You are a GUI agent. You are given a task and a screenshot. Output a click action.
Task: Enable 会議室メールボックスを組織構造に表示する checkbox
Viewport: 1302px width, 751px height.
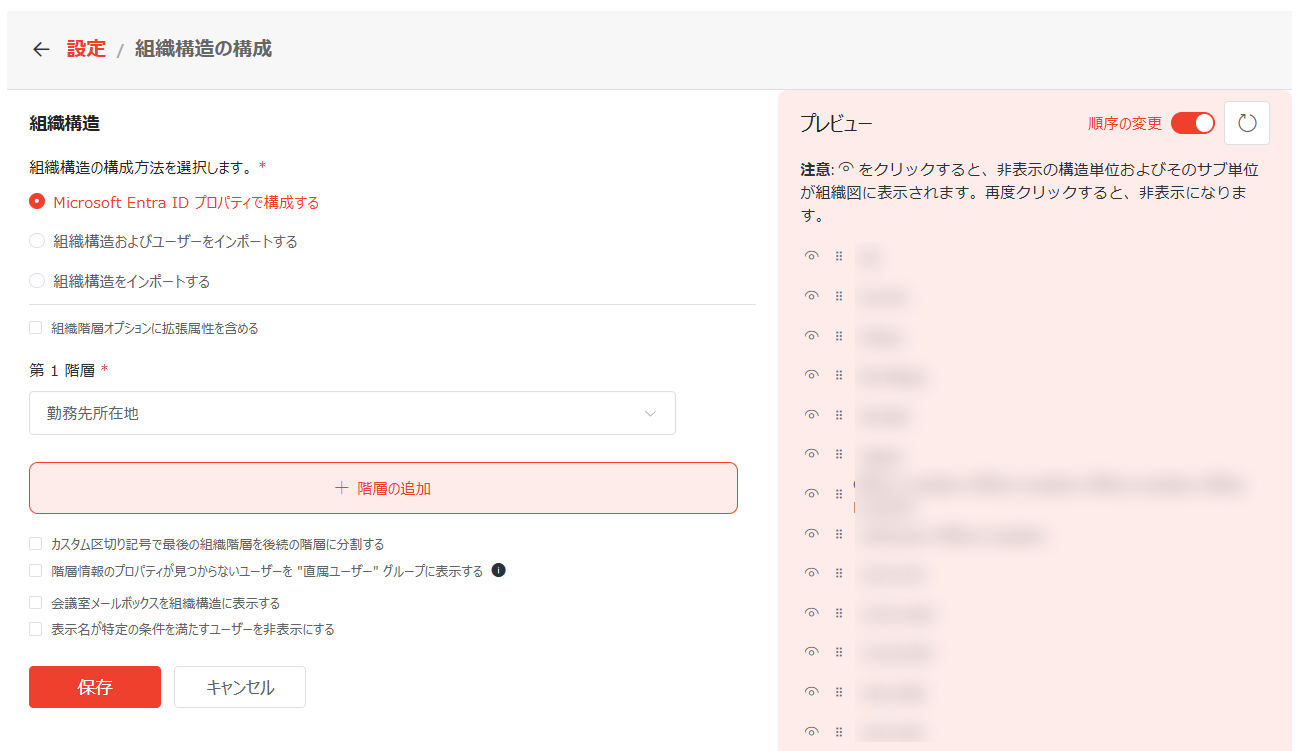(x=36, y=603)
